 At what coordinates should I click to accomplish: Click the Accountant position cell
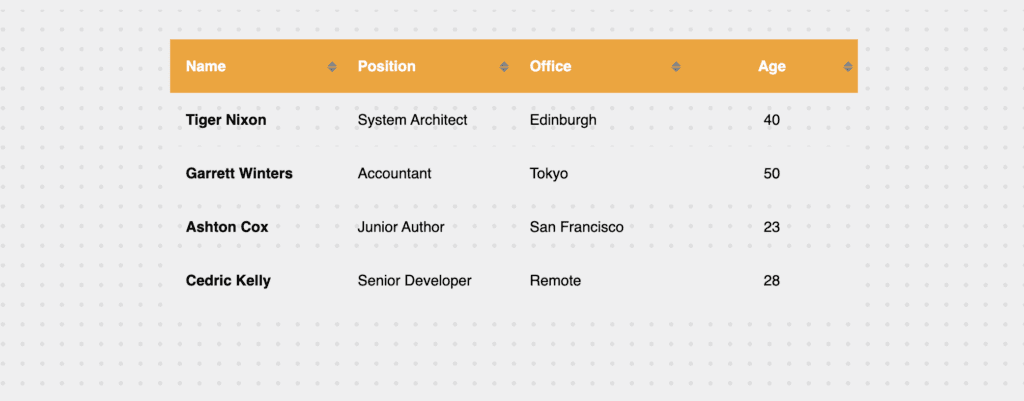394,174
